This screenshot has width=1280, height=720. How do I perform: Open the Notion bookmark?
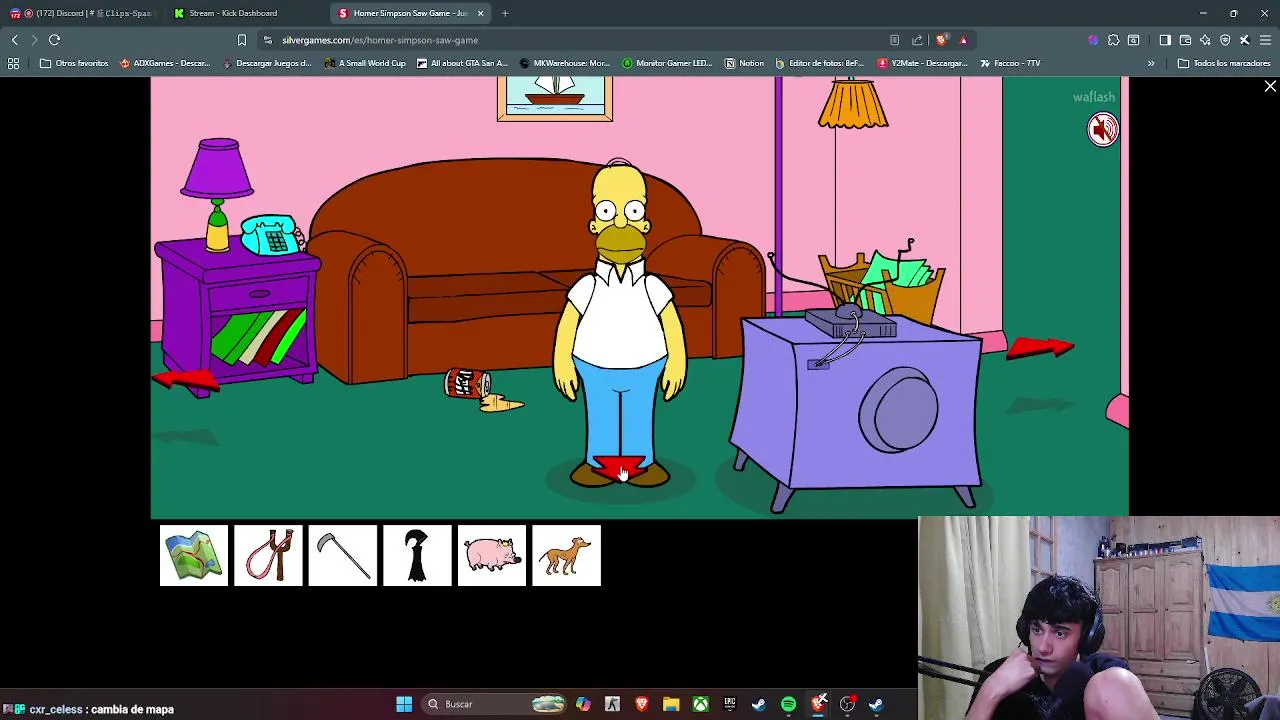click(x=744, y=63)
